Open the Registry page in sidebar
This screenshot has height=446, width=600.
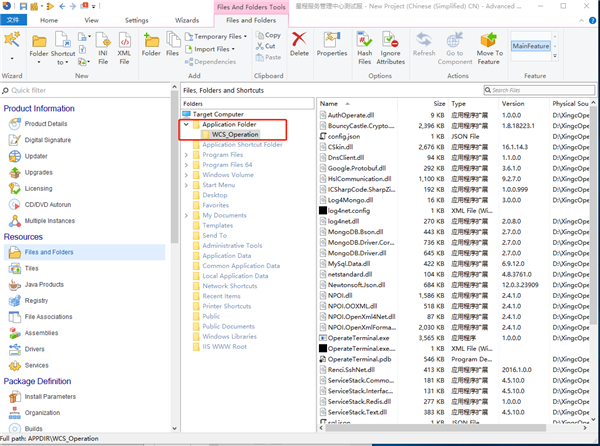[36, 300]
